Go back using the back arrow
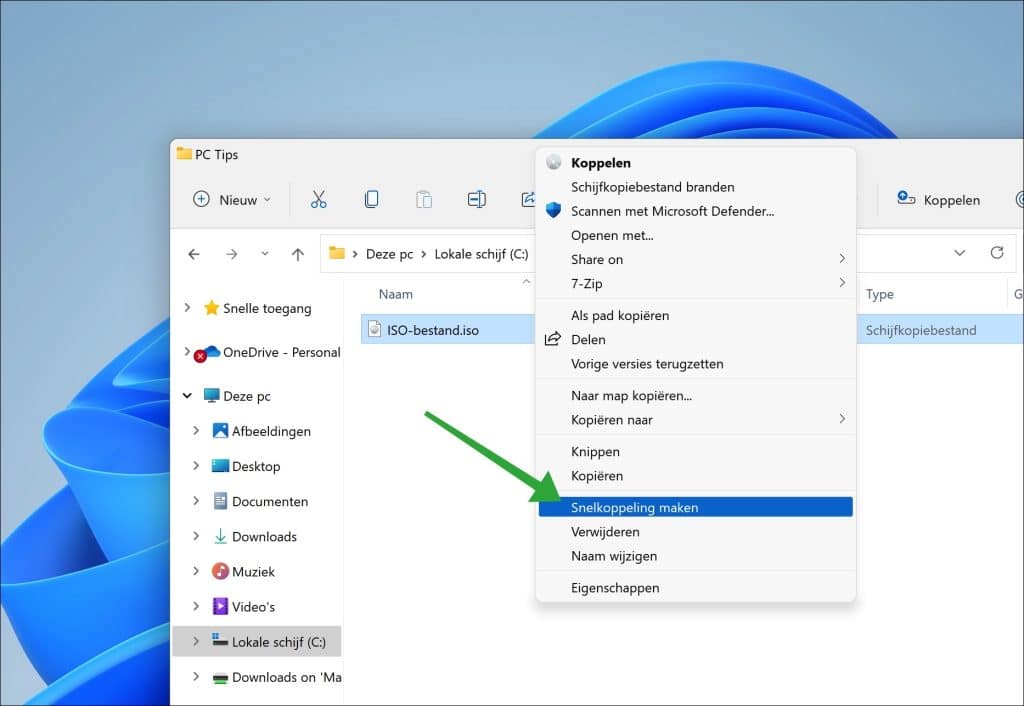 click(x=194, y=254)
